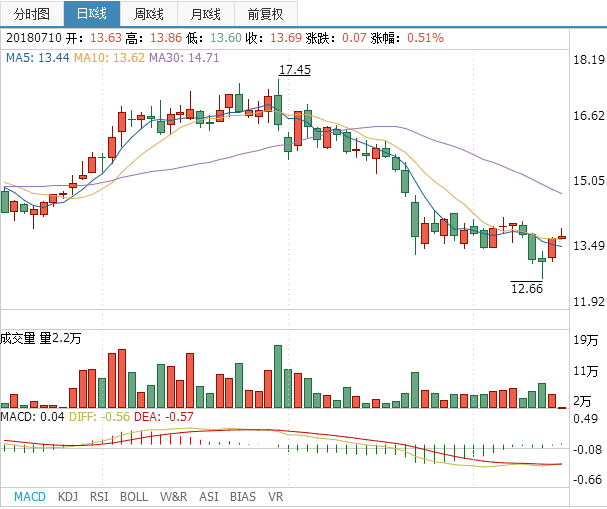Click the MACD: 0.04 readout
Image resolution: width=607 pixels, height=509 pixels.
pos(33,417)
